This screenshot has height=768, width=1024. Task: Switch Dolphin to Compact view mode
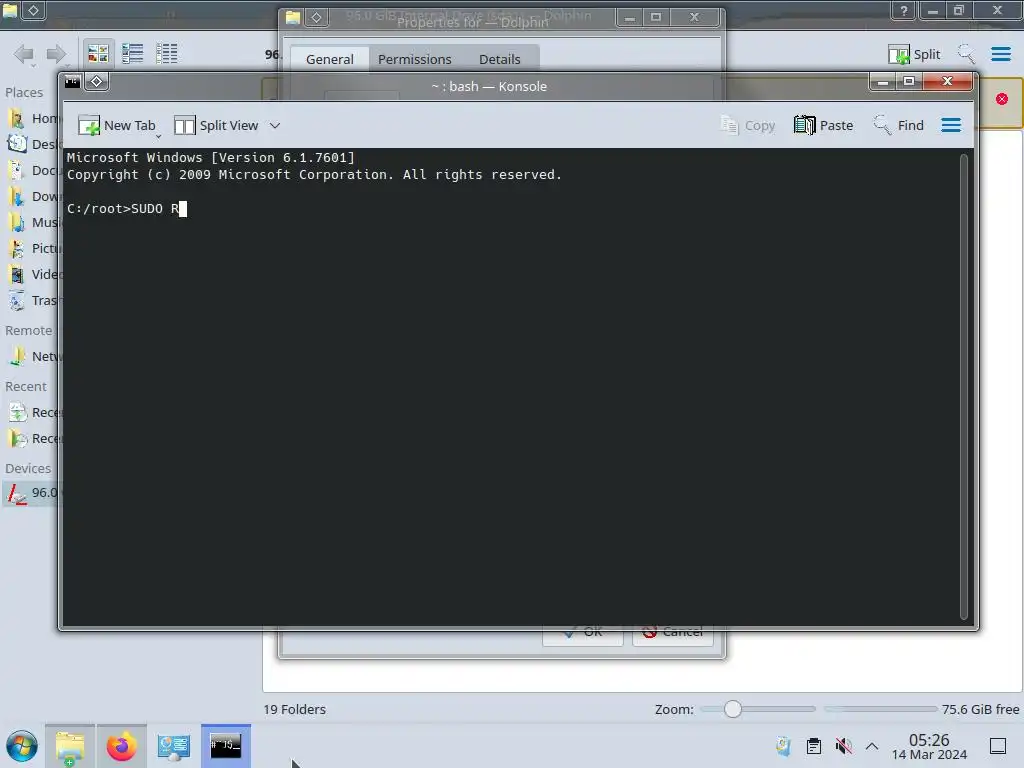pyautogui.click(x=133, y=54)
